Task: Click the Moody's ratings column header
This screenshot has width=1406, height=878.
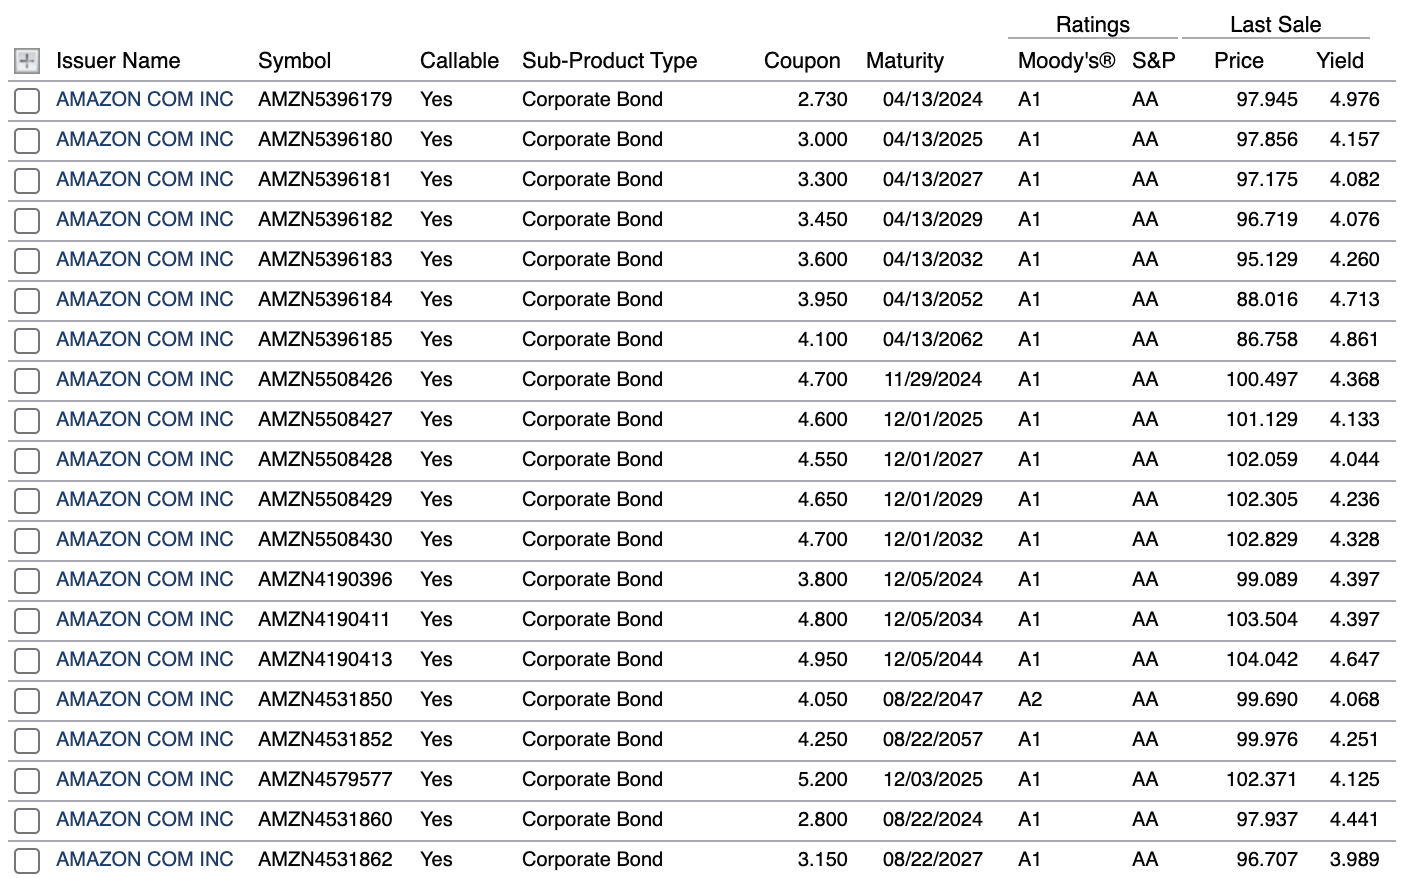Action: 1064,60
